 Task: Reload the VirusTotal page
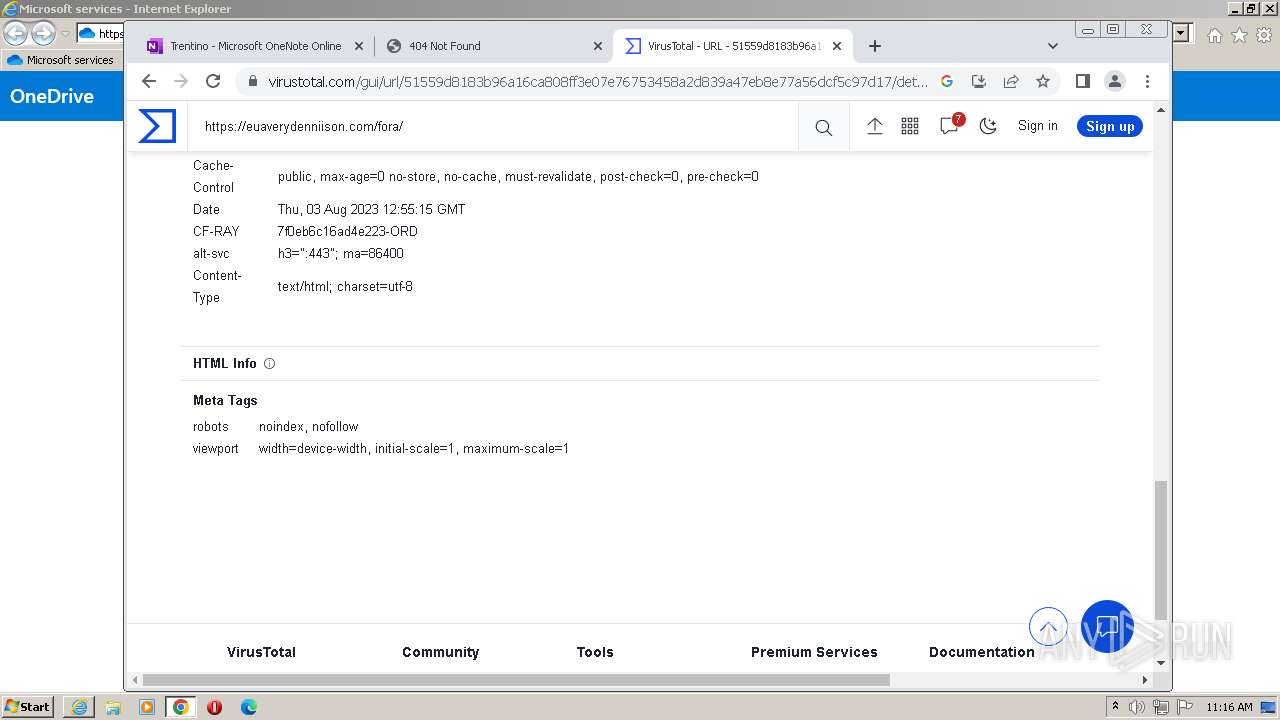click(x=213, y=81)
